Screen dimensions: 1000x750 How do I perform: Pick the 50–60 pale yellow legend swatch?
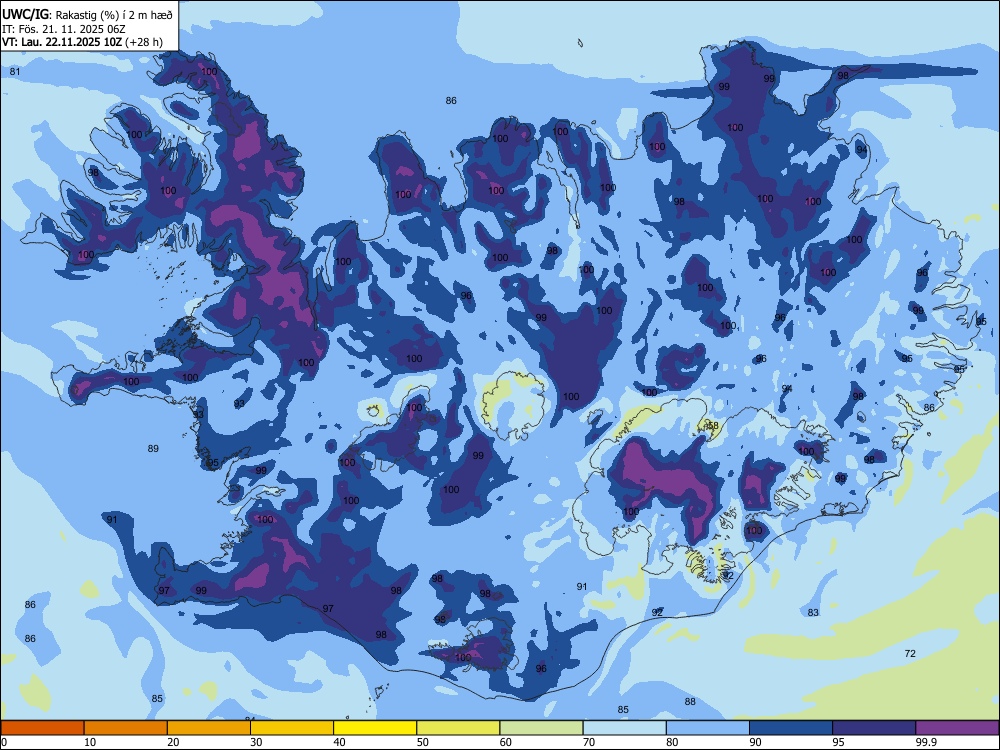tap(458, 728)
